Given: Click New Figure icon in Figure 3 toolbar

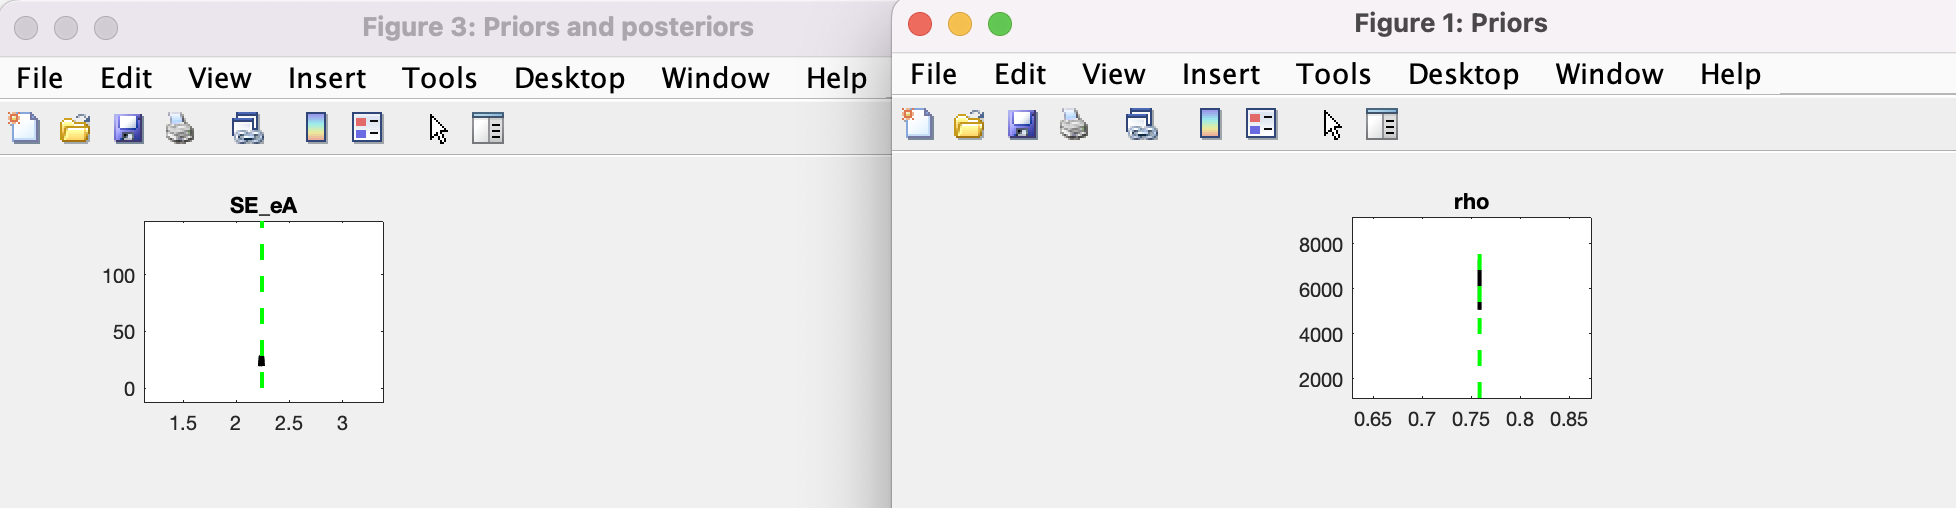Looking at the screenshot, I should tap(24, 128).
